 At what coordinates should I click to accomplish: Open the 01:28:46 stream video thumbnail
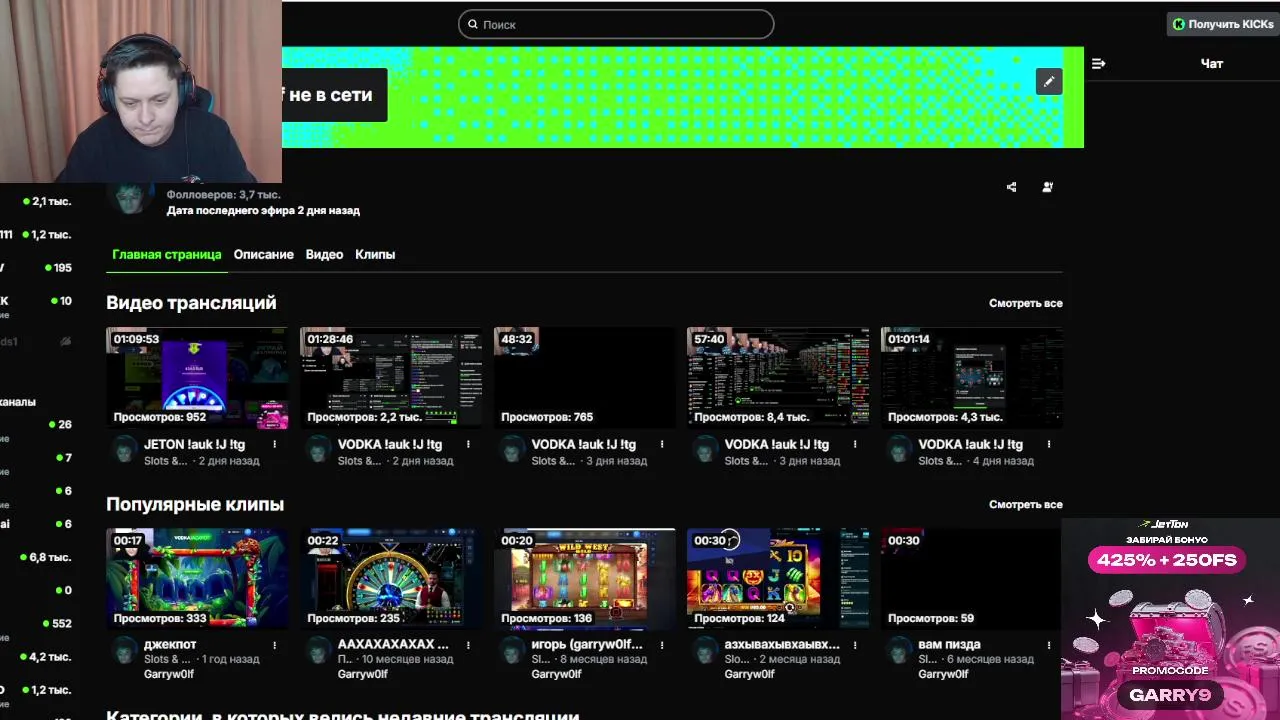pyautogui.click(x=391, y=378)
